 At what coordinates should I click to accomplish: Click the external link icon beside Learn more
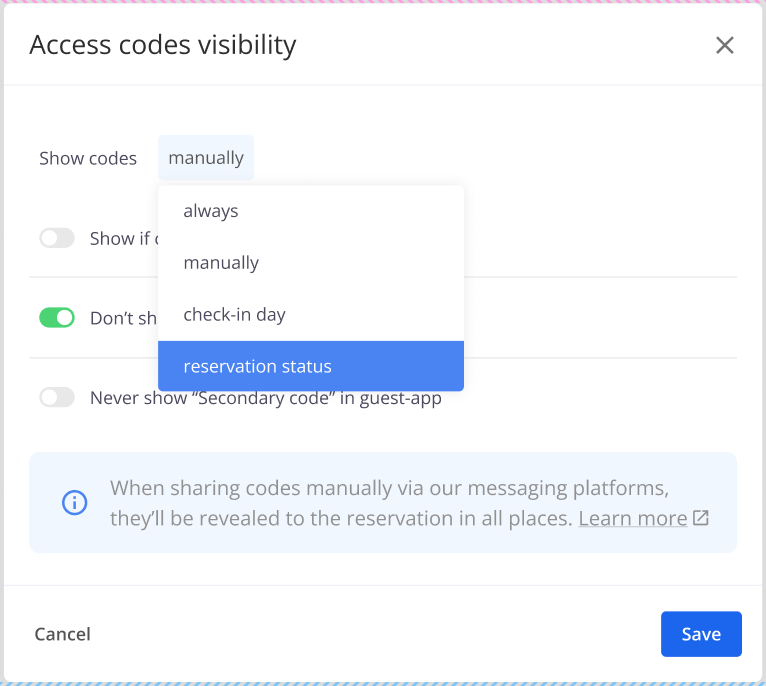pos(701,518)
